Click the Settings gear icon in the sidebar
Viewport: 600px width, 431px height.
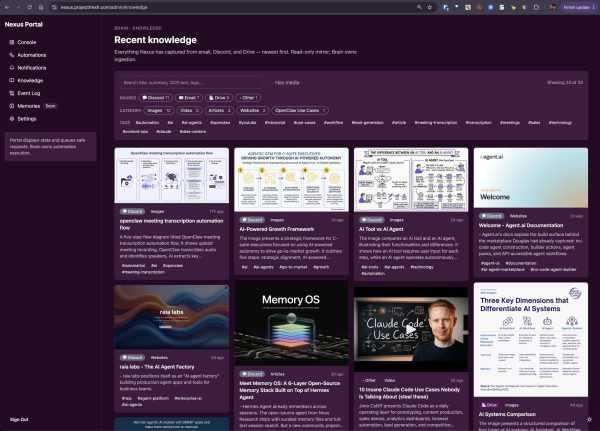[12, 119]
